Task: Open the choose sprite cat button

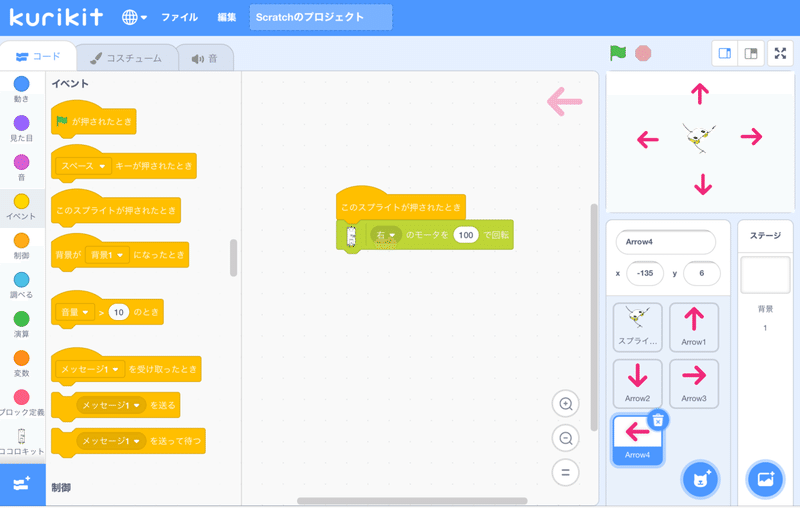Action: 700,479
